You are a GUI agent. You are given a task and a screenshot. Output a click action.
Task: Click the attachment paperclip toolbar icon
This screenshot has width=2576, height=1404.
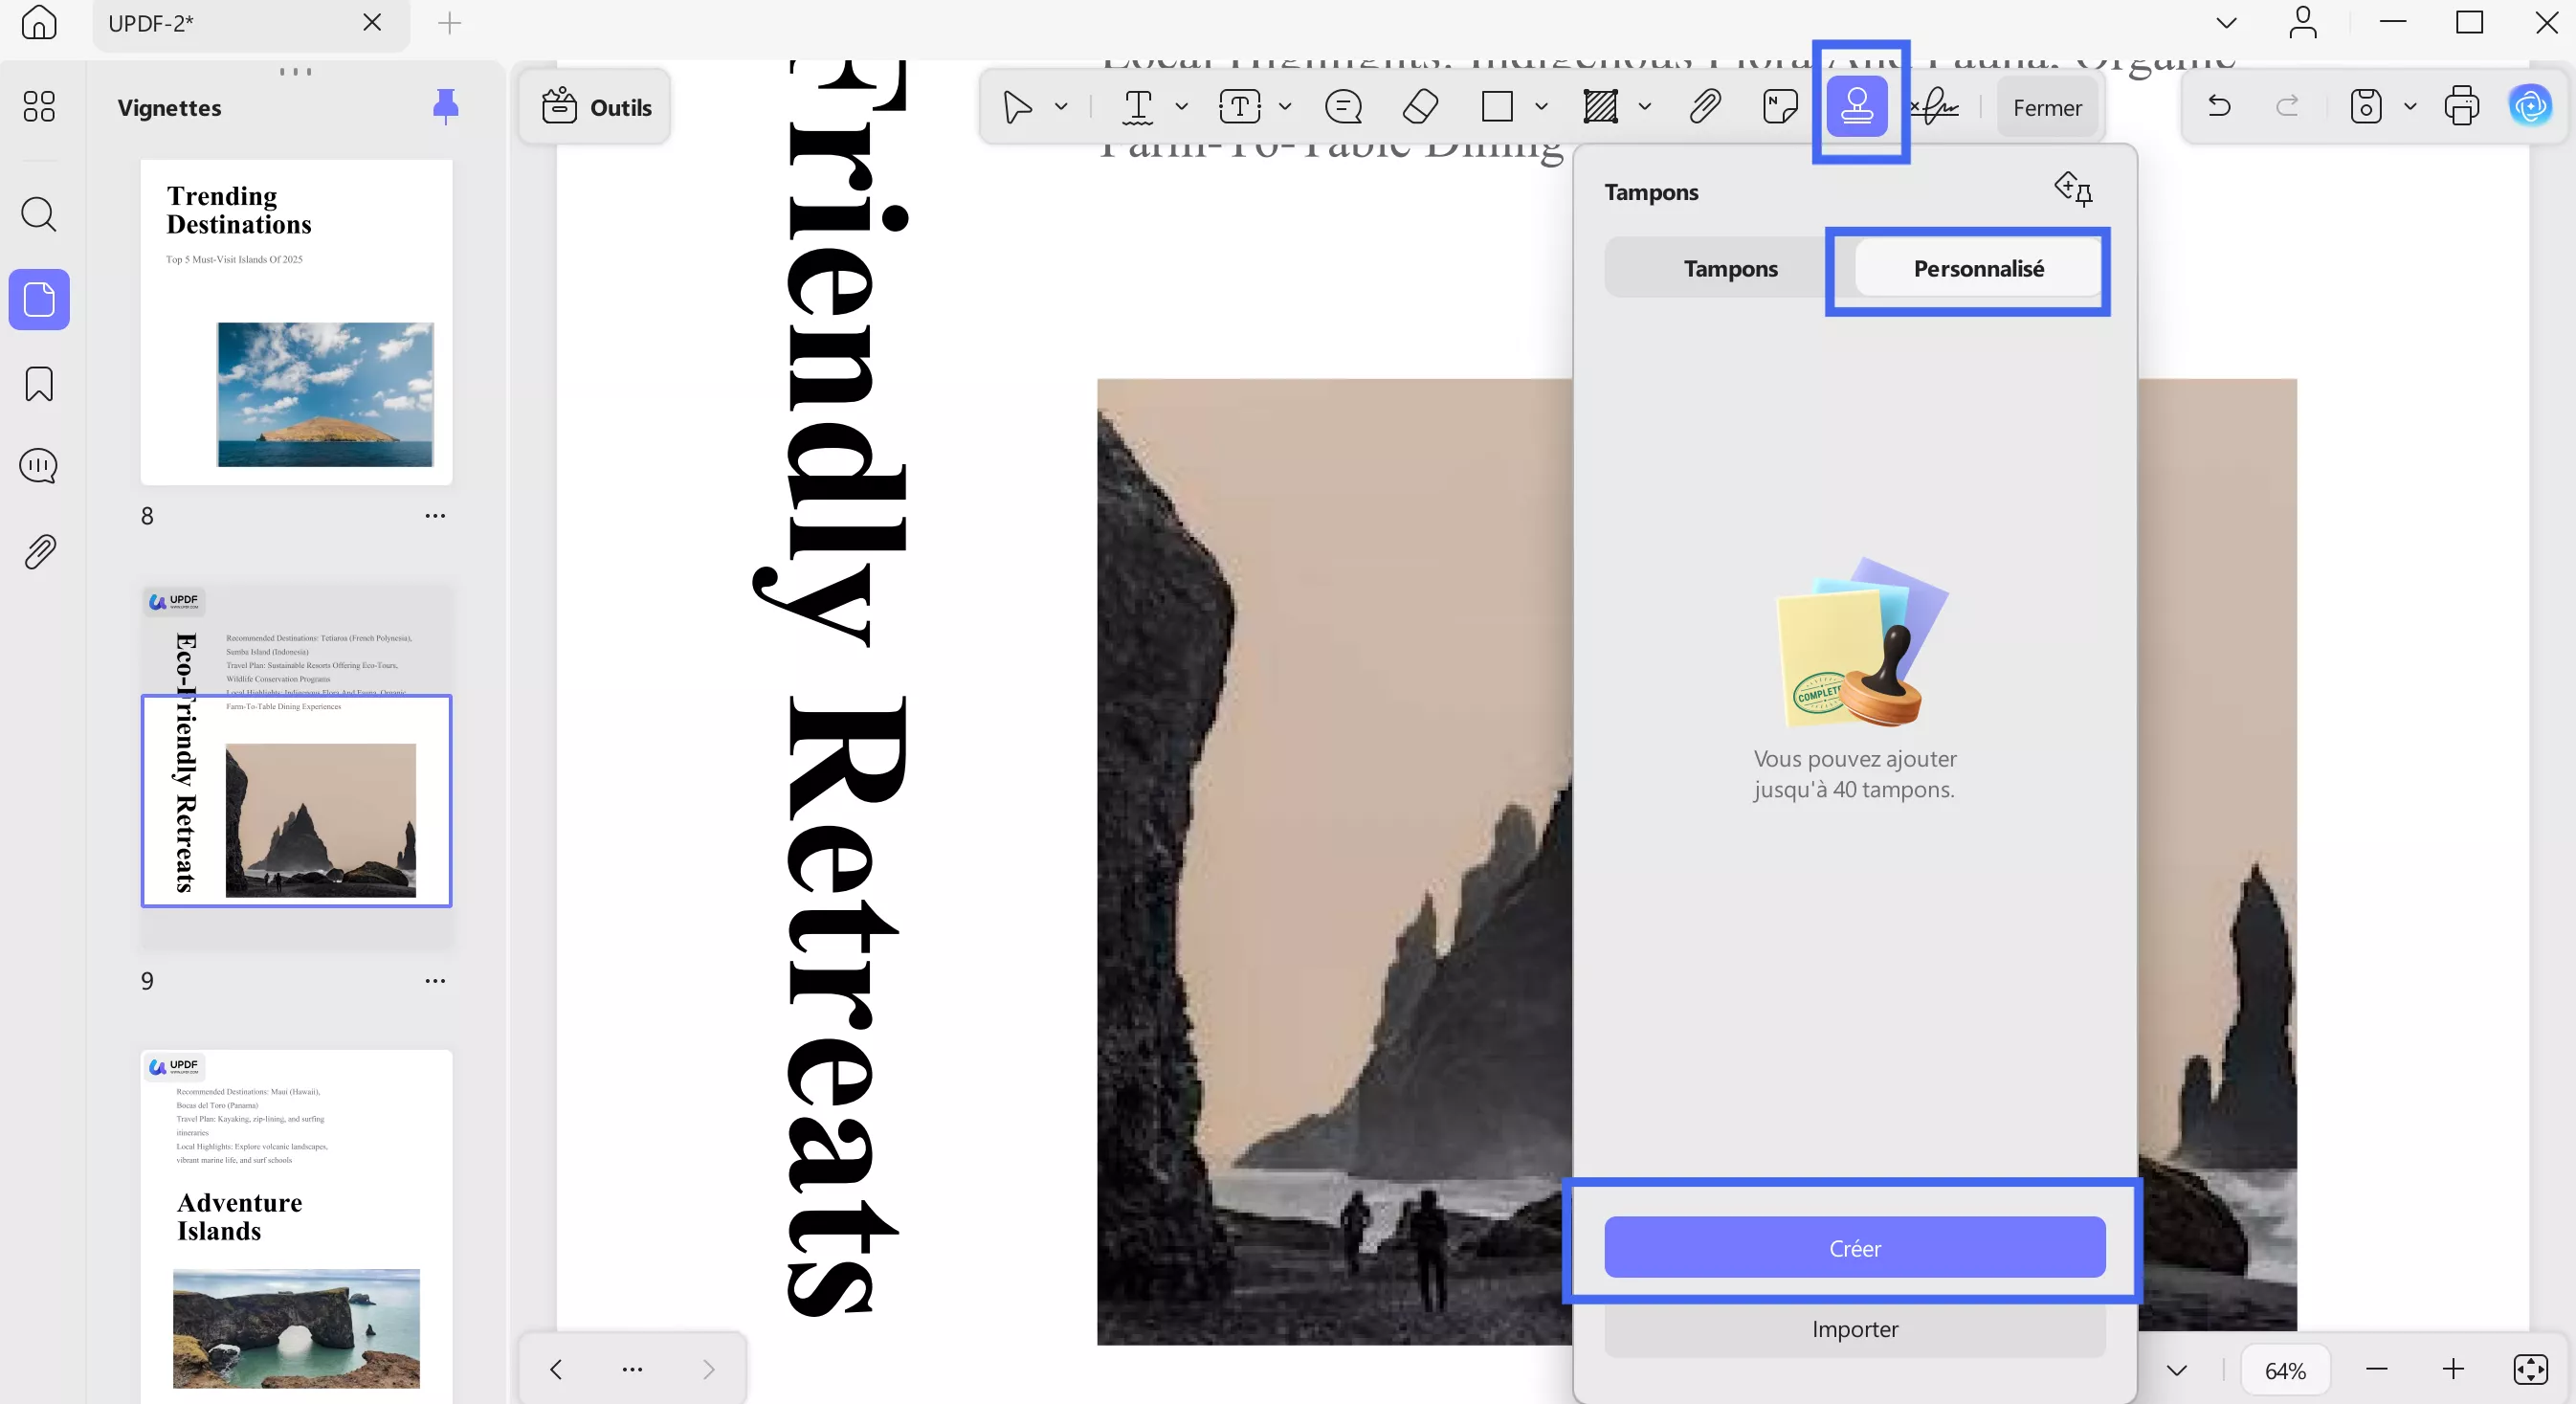pos(1705,106)
